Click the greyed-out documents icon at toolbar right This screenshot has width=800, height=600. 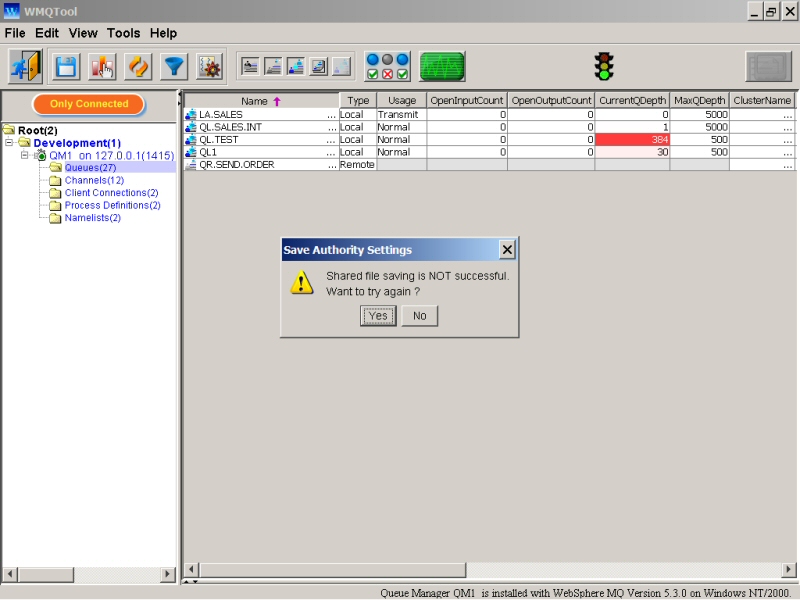click(768, 66)
